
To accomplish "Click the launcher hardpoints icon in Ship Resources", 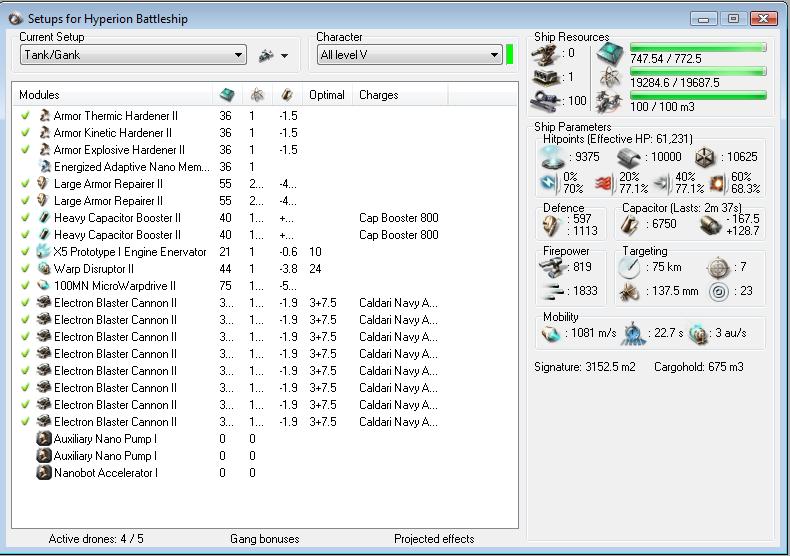I will click(x=546, y=78).
